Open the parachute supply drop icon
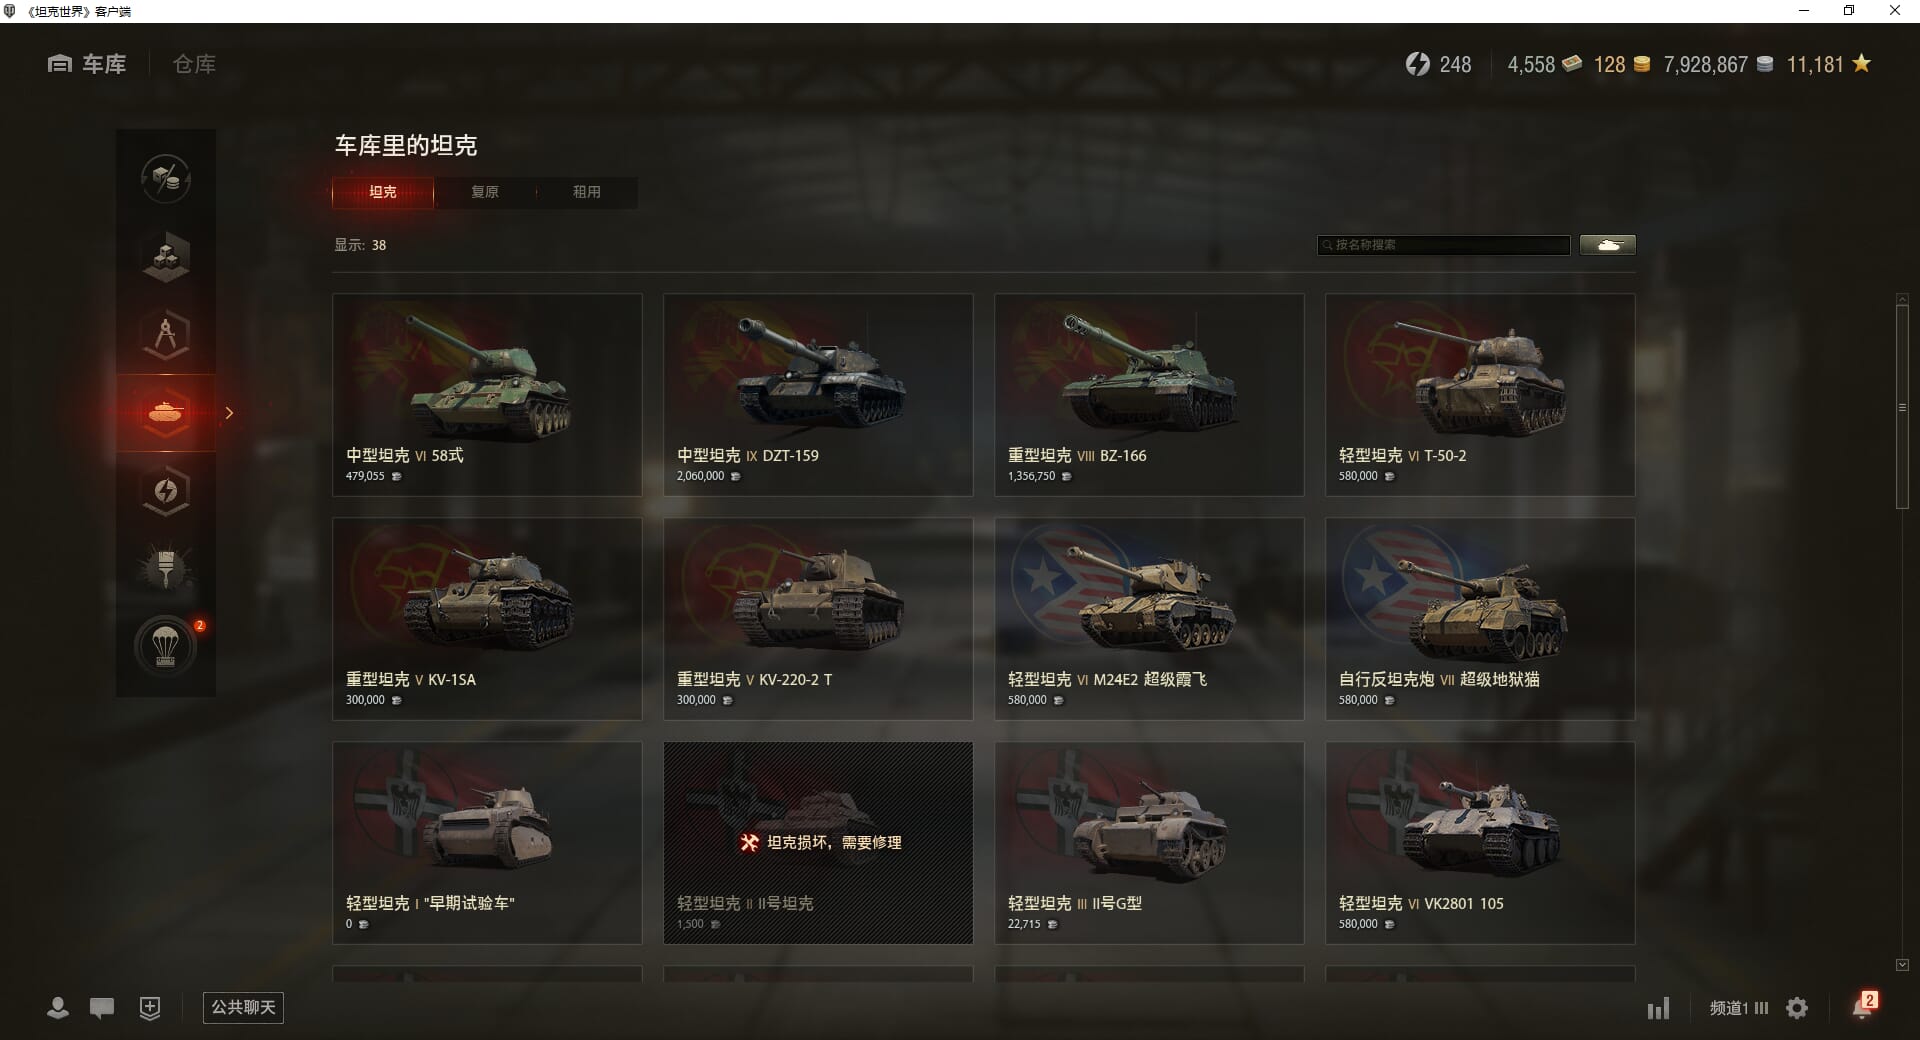Screen dimensions: 1920x1040 tap(166, 647)
